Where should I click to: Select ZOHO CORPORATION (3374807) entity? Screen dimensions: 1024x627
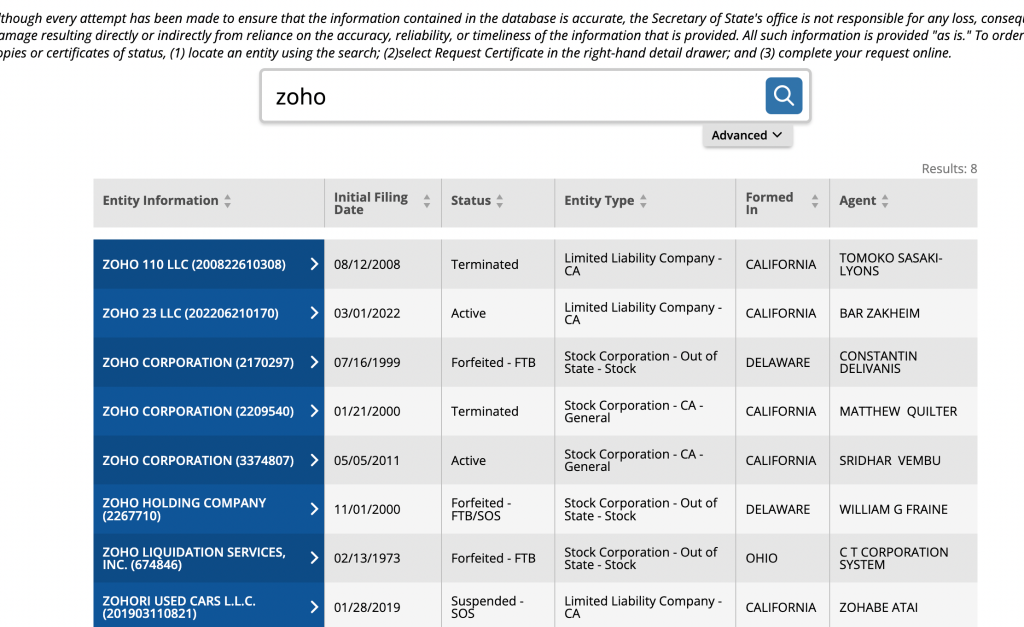[x=198, y=461]
